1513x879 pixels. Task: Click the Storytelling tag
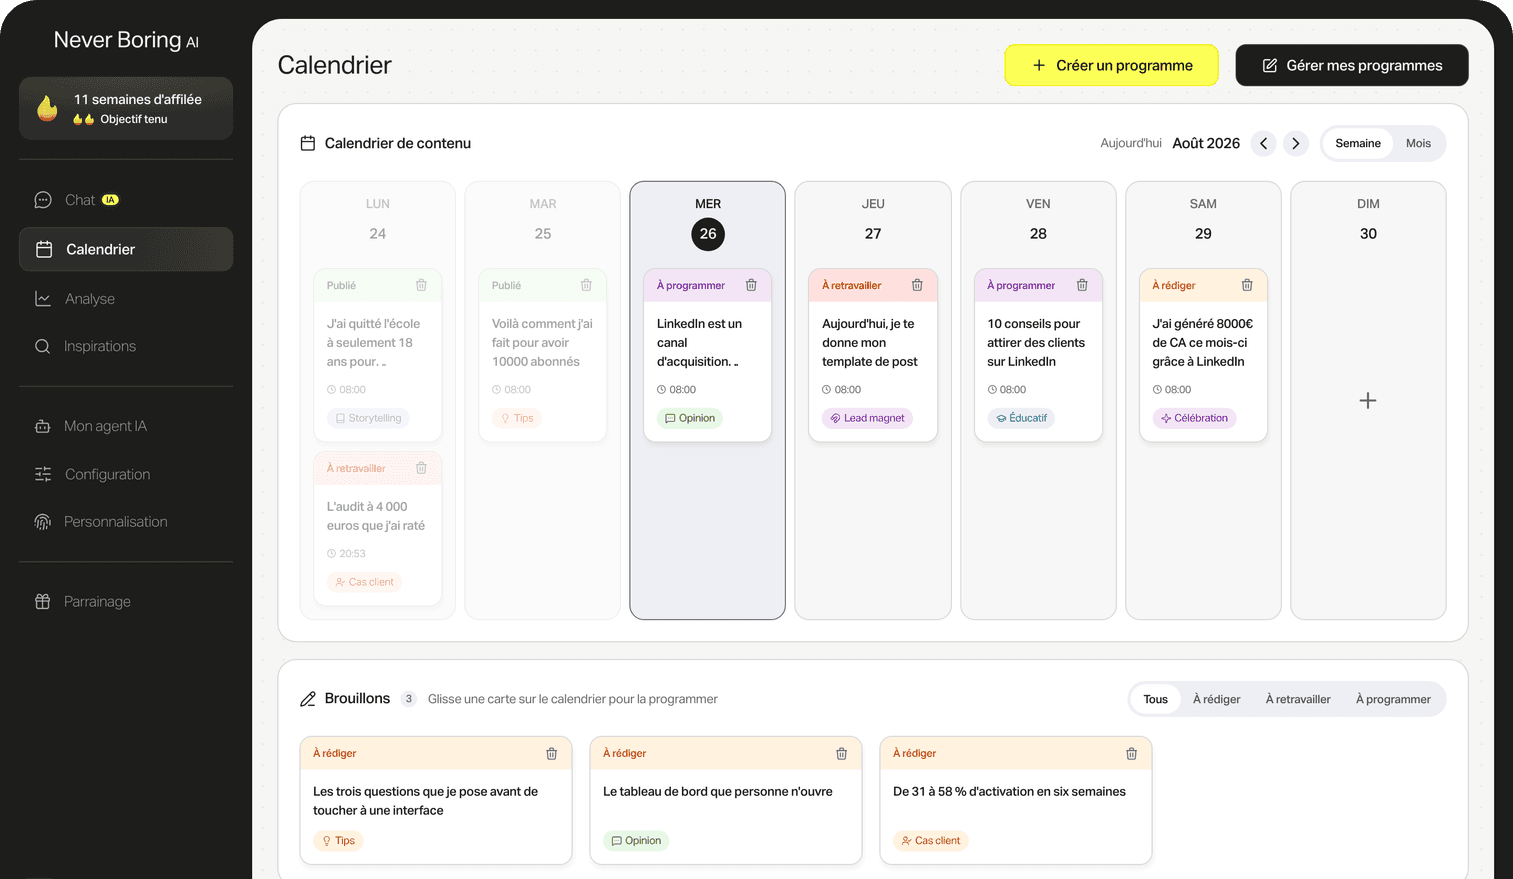tap(368, 418)
